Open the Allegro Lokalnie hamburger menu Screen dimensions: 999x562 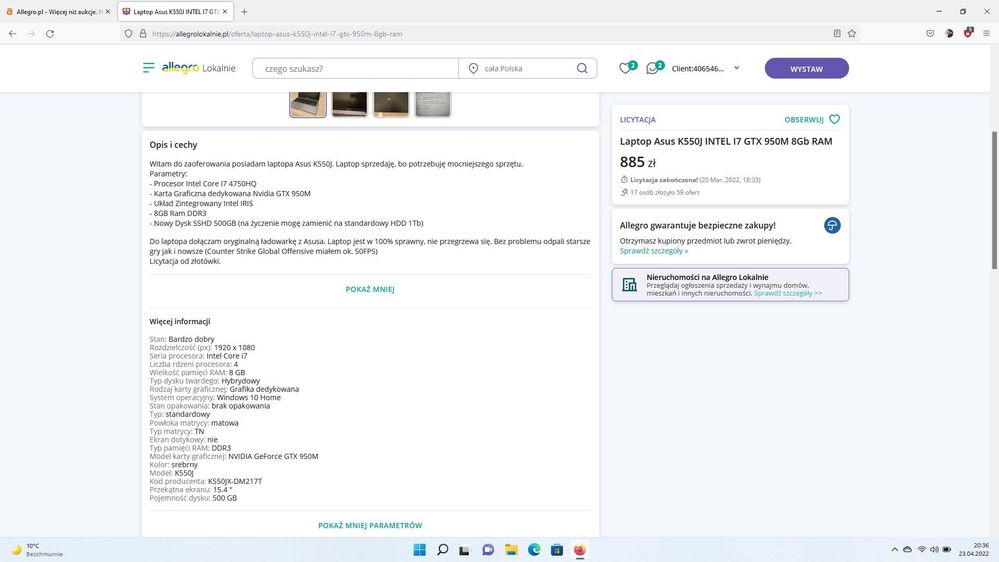148,68
